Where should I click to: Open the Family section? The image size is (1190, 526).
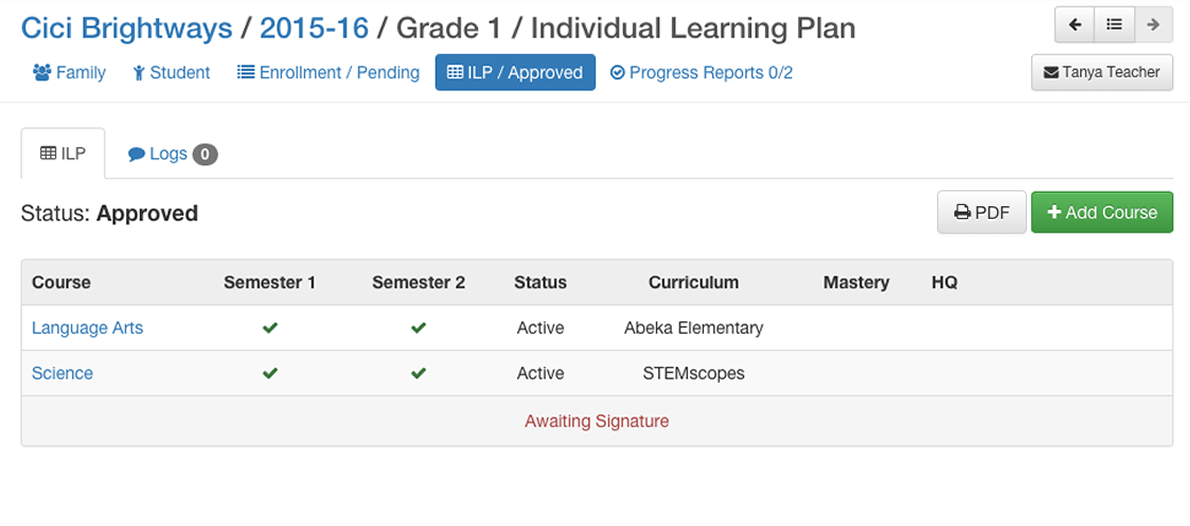[69, 73]
